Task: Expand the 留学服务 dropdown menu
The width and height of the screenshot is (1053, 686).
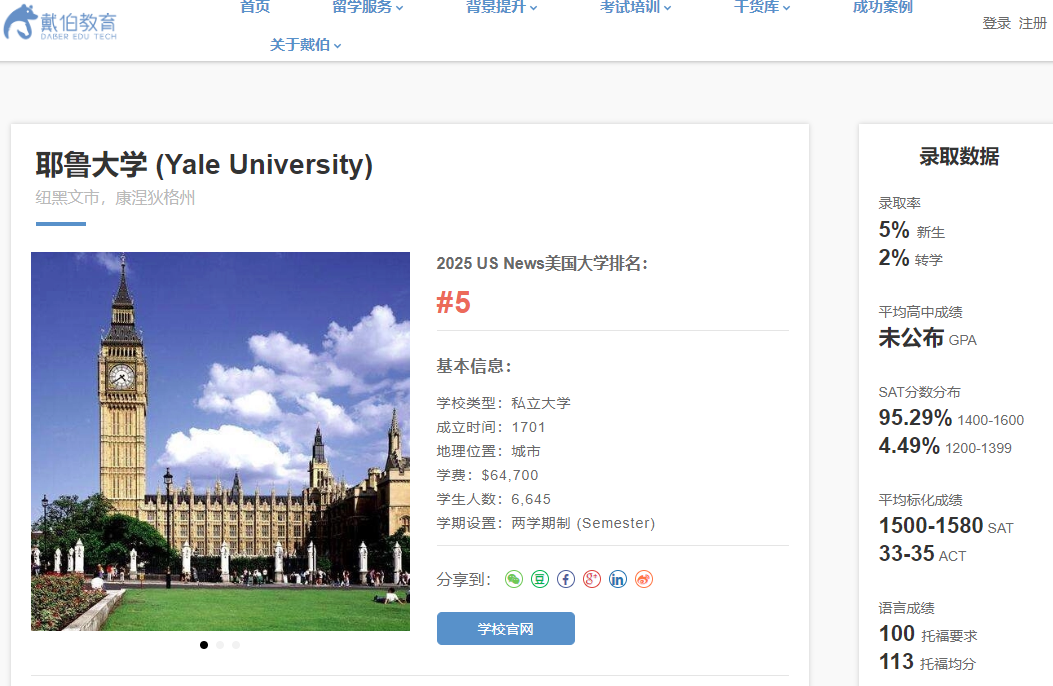Action: coord(364,8)
